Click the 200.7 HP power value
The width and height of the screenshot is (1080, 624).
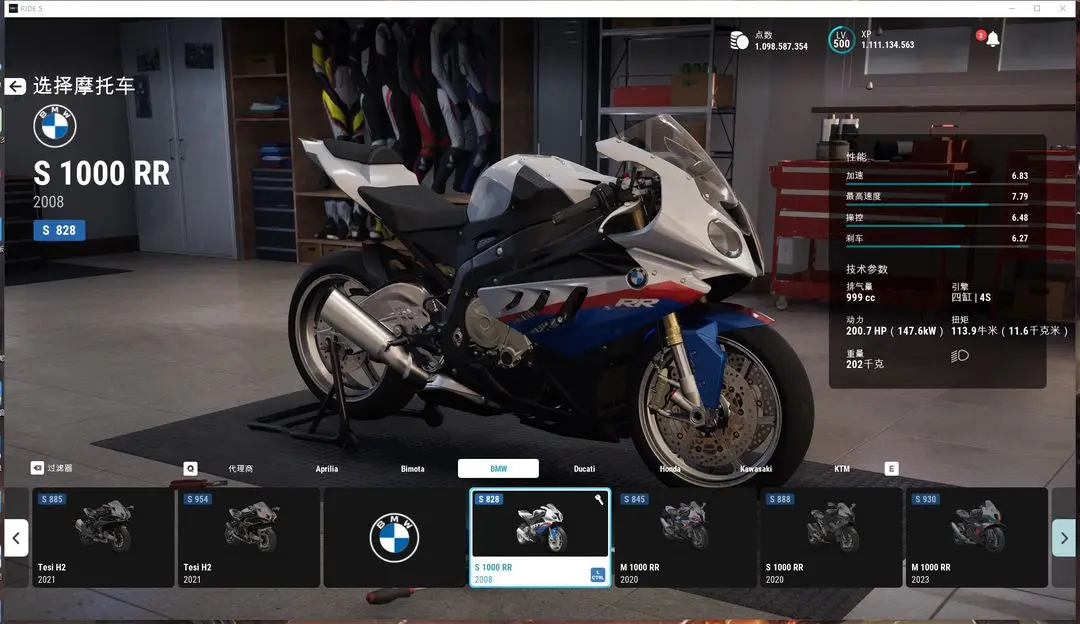895,331
